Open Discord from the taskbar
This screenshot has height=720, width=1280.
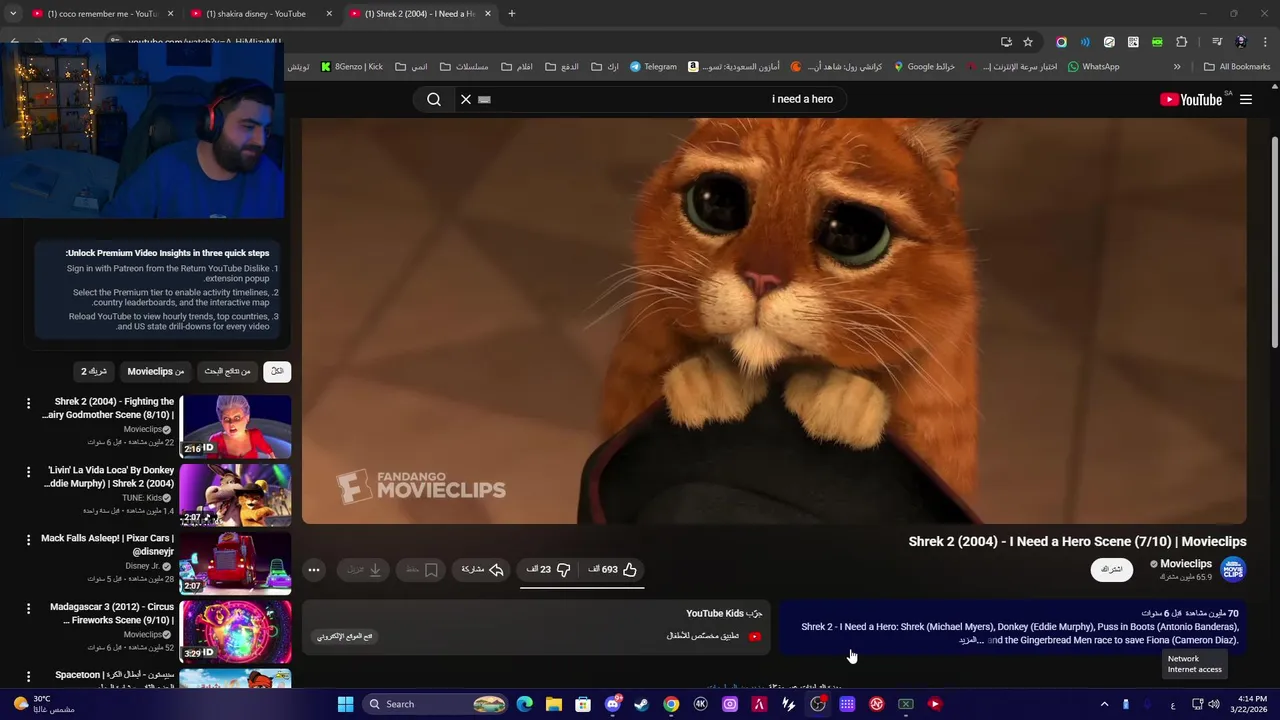pyautogui.click(x=612, y=704)
